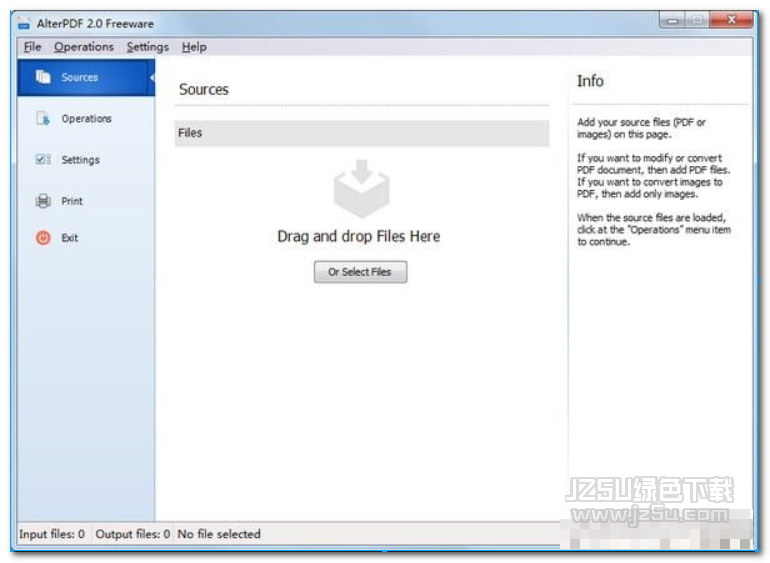
Task: Select the Sources label in the sidebar
Action: pos(80,77)
